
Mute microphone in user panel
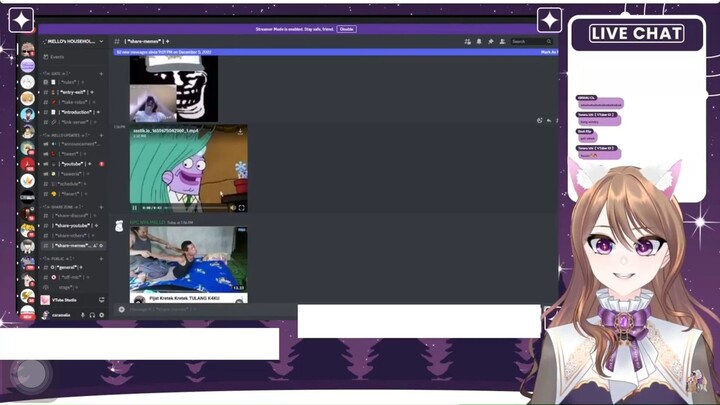[x=83, y=315]
